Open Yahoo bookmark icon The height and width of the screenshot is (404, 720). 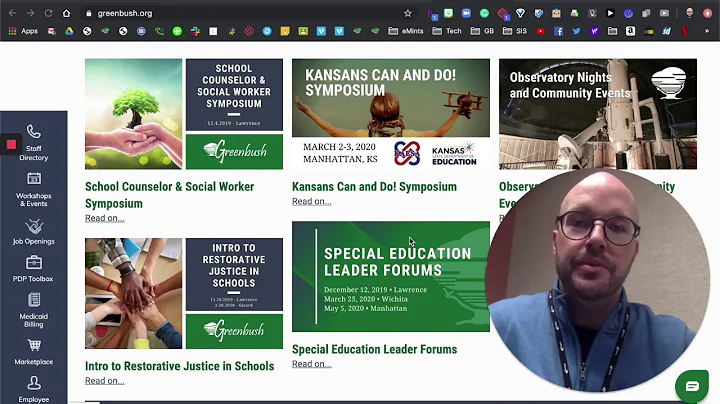[594, 31]
